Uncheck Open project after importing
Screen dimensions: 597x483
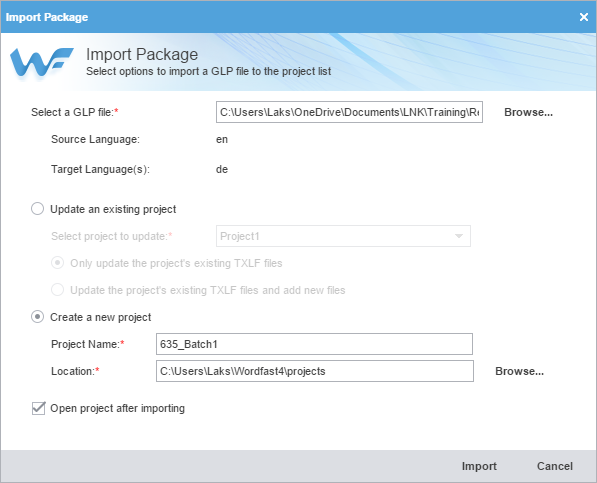(38, 408)
